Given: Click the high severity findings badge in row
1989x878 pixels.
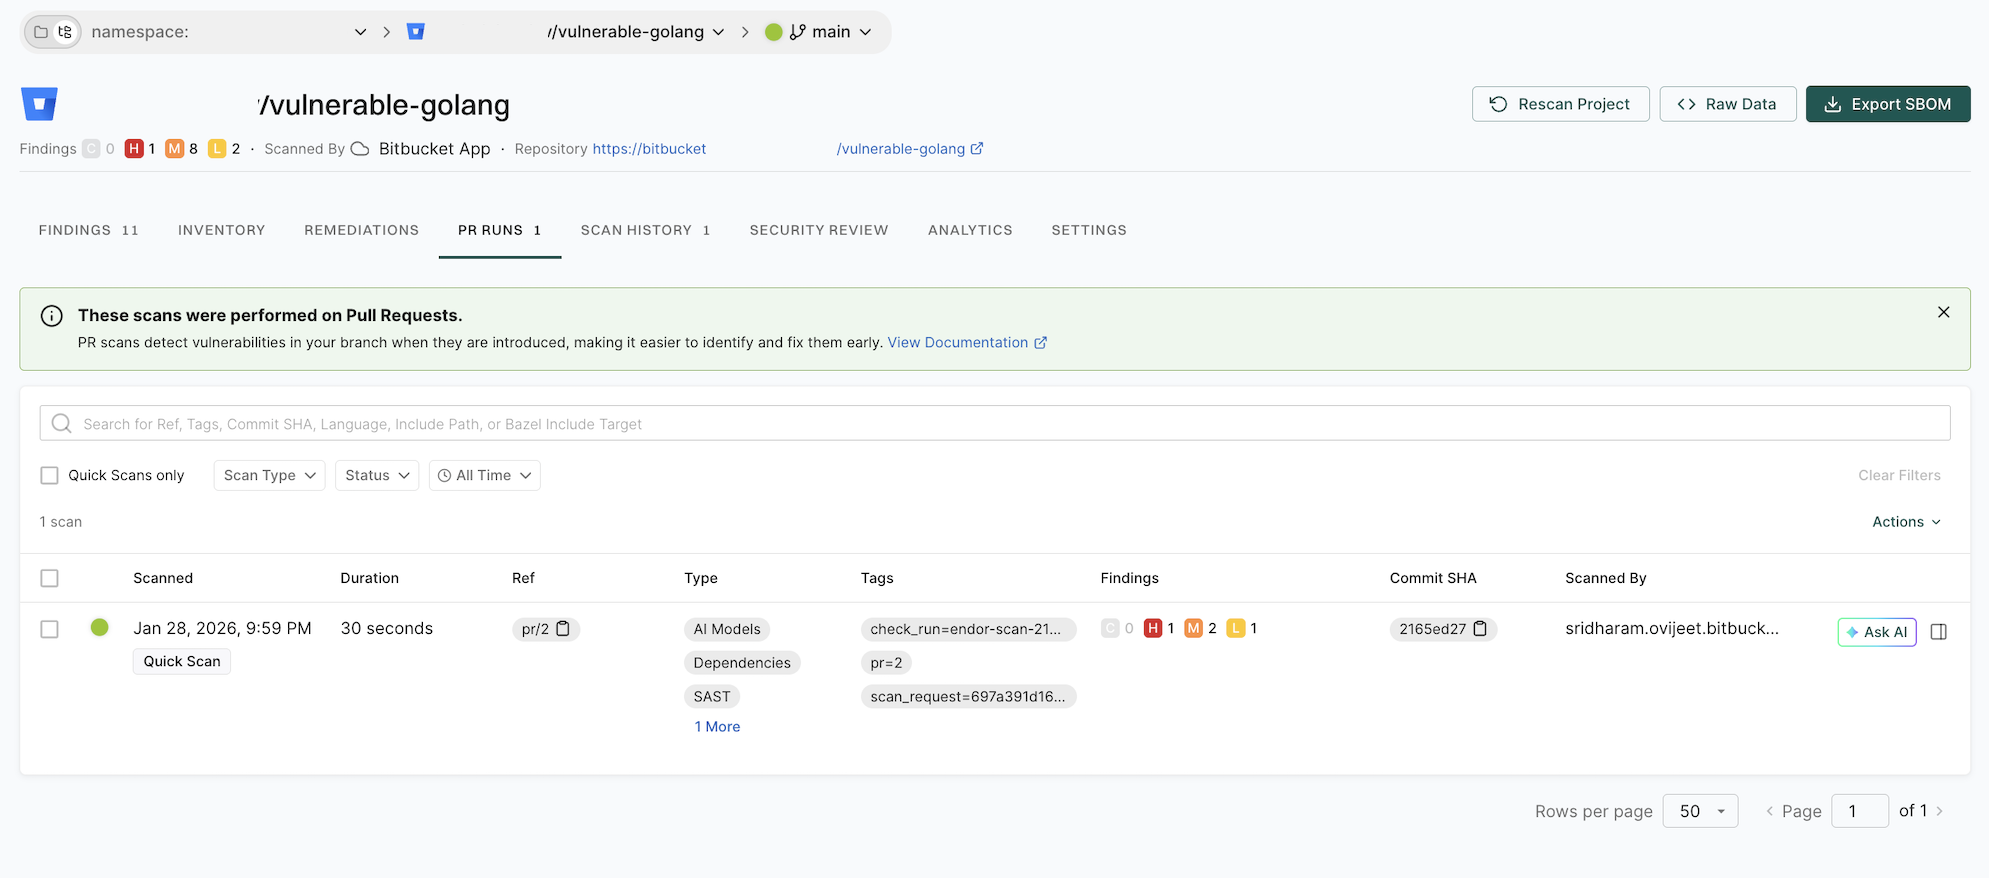Looking at the screenshot, I should [x=1153, y=628].
